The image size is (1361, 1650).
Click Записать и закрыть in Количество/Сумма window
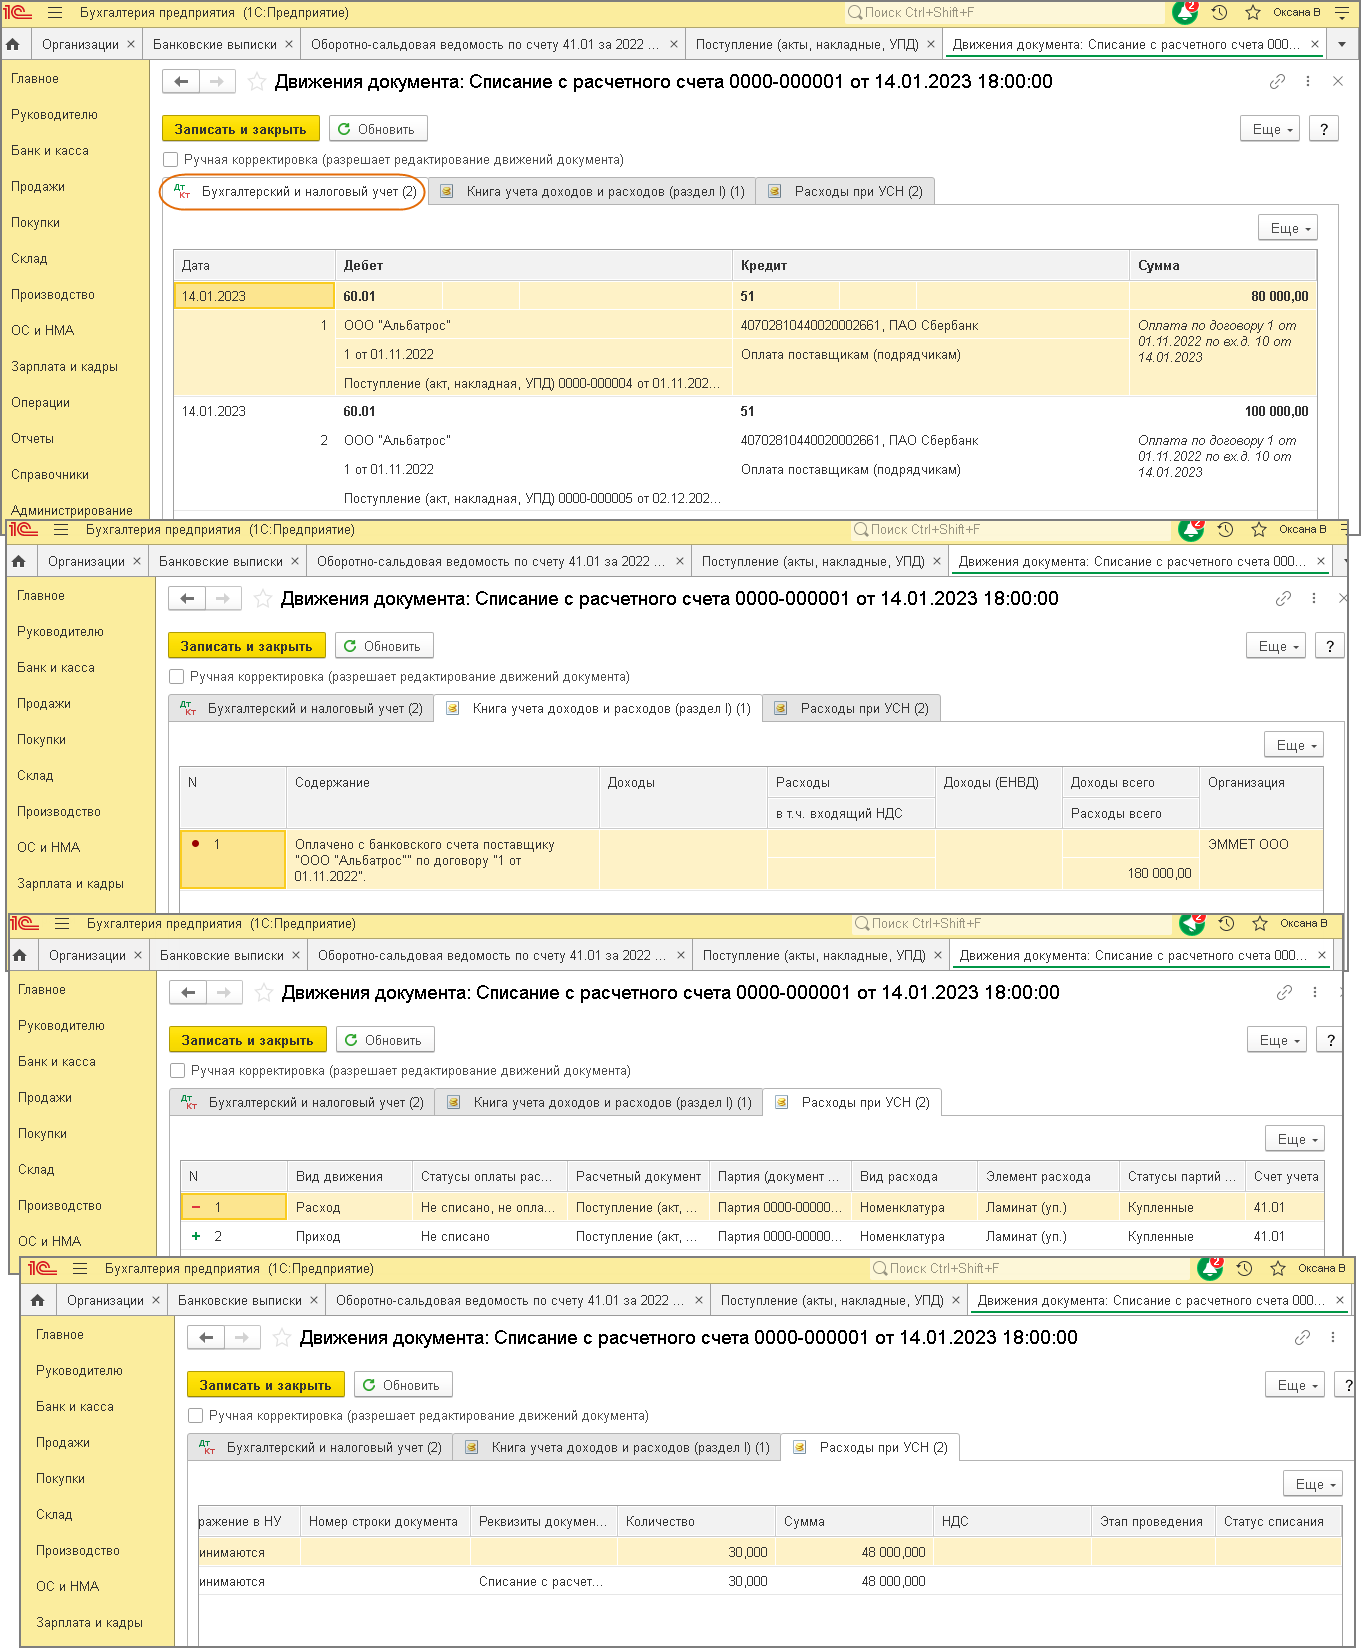[x=266, y=1385]
